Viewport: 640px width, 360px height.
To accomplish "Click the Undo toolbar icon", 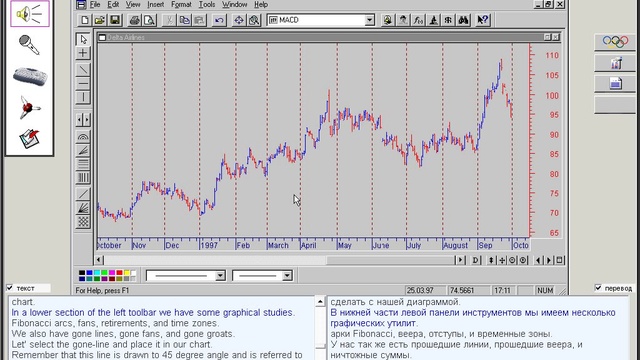I will (219, 20).
